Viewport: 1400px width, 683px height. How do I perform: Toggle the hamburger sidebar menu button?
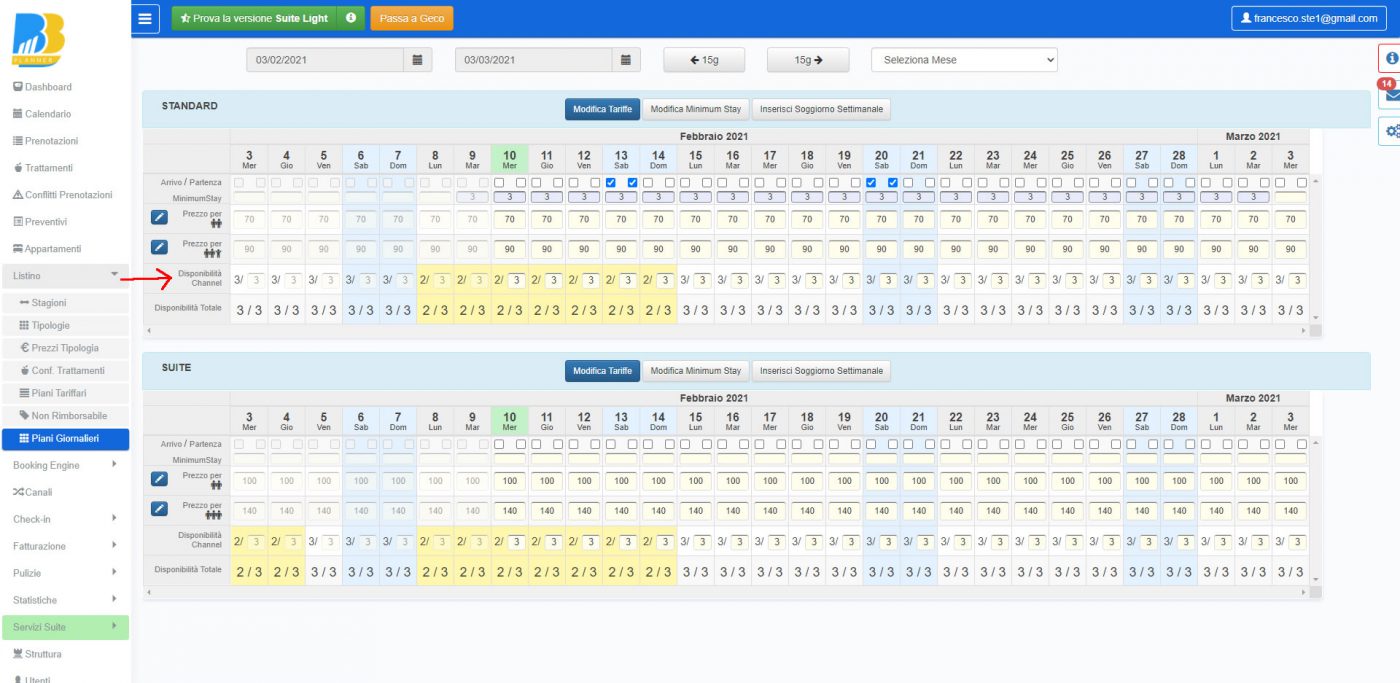[x=146, y=18]
